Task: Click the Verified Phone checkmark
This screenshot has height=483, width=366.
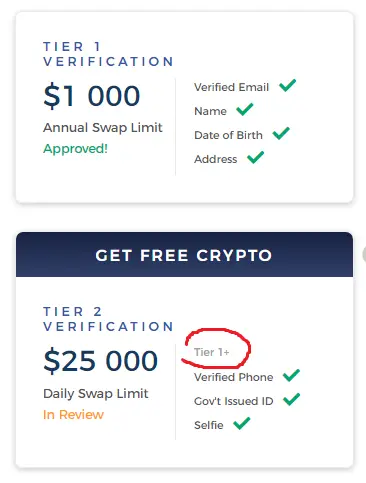Action: coord(291,375)
